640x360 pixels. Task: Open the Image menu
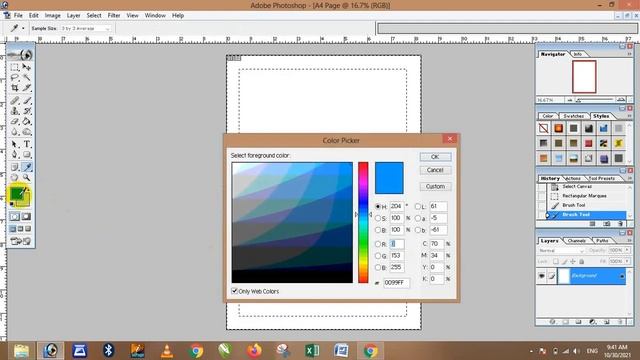pos(52,16)
